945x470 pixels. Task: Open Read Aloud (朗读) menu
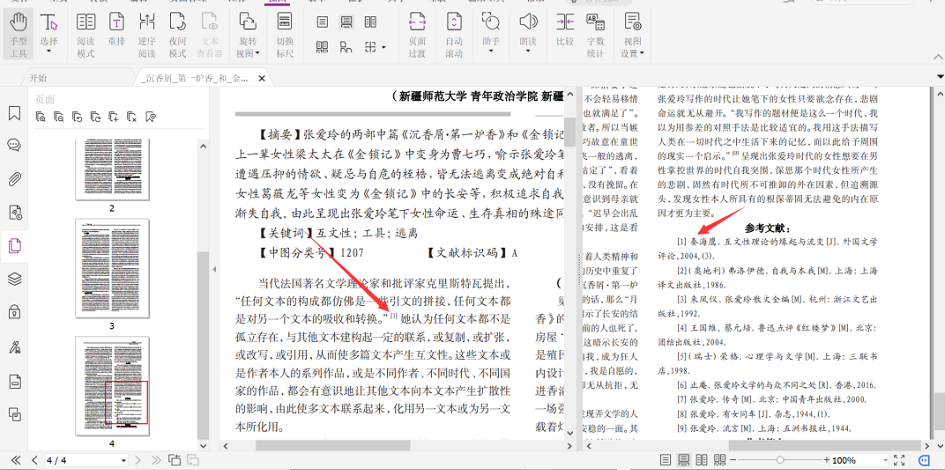tap(528, 34)
